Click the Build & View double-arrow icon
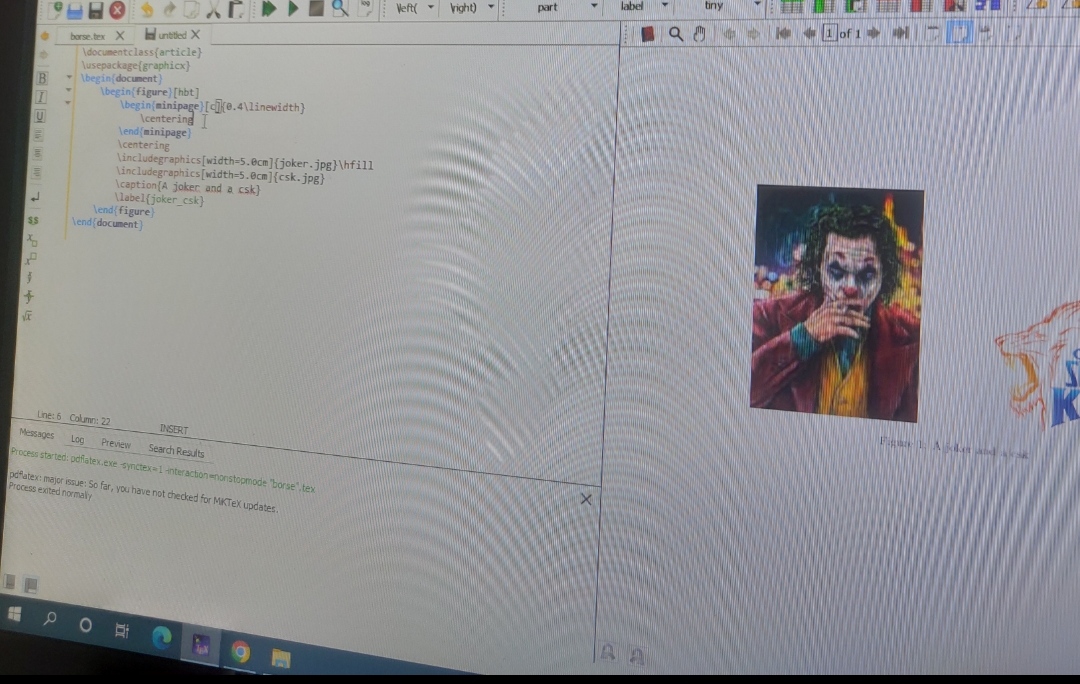This screenshot has width=1080, height=684. coord(269,9)
